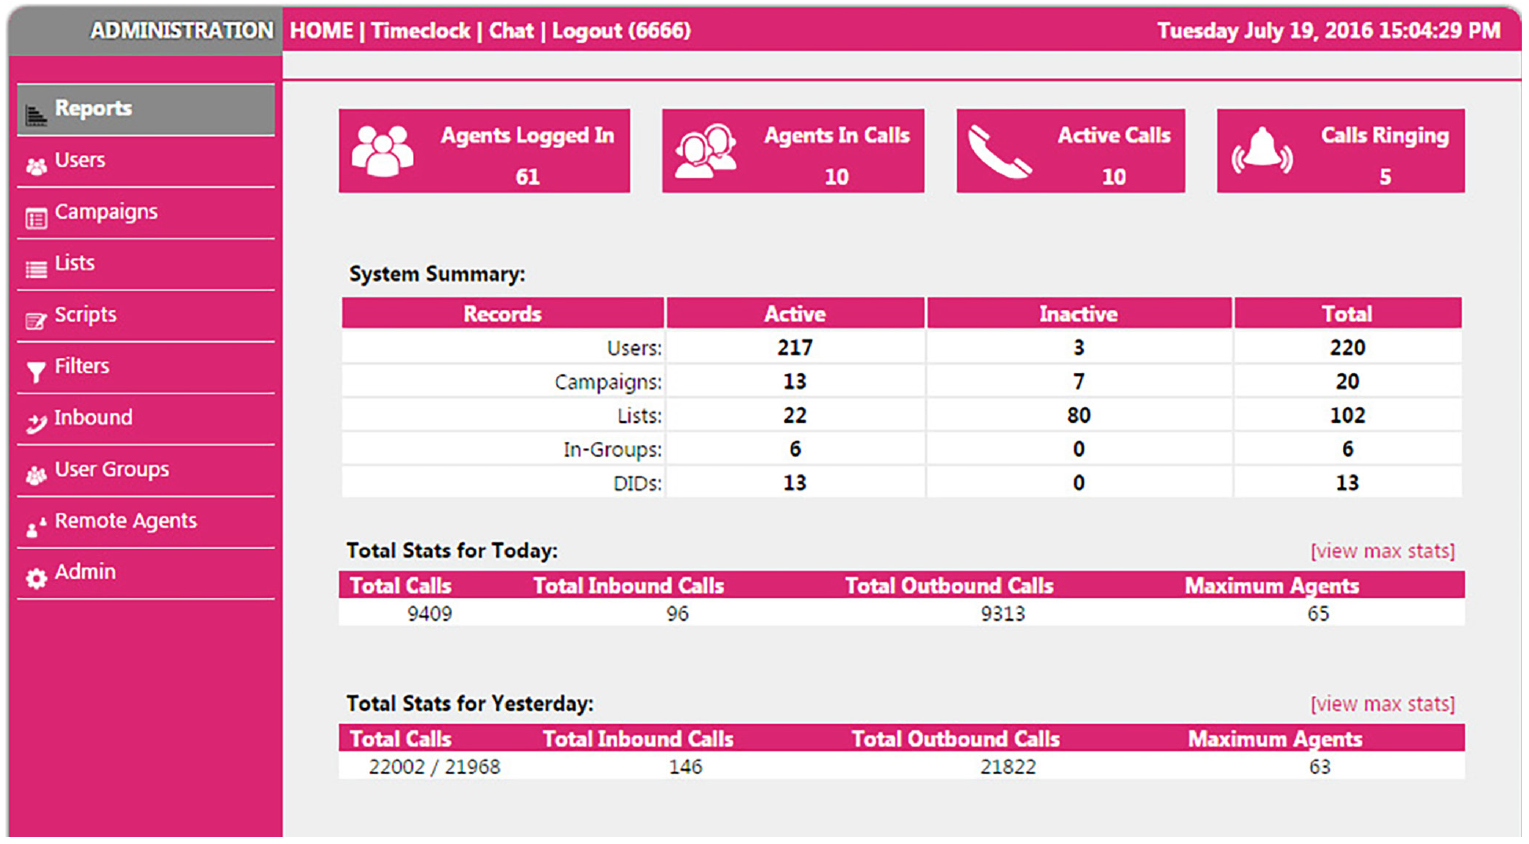Click the Filters funnel icon in sidebar
Image resolution: width=1529 pixels, height=844 pixels.
tap(36, 372)
